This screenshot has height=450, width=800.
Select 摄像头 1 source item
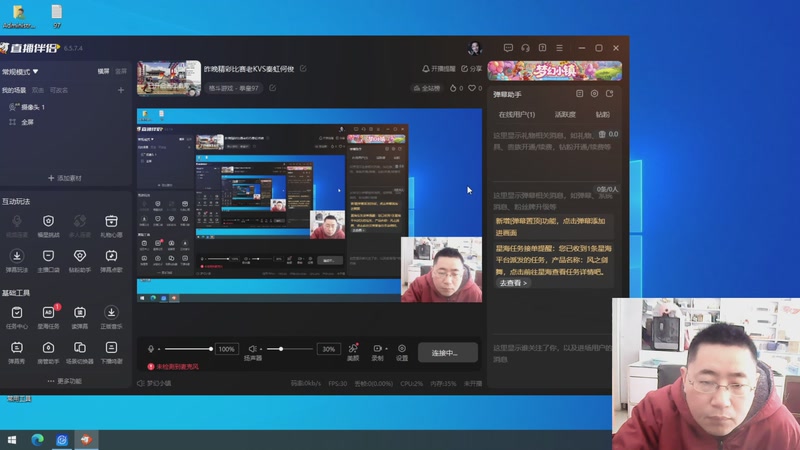pyautogui.click(x=27, y=107)
